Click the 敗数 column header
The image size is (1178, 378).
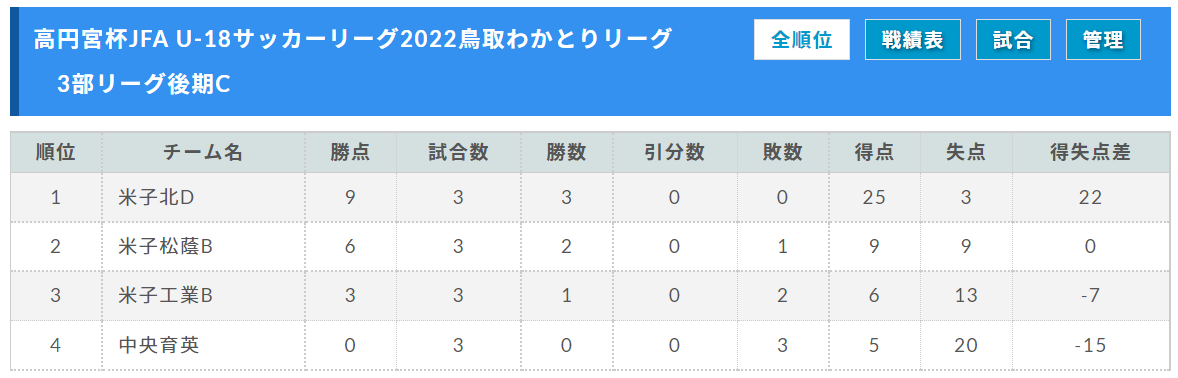coord(783,153)
